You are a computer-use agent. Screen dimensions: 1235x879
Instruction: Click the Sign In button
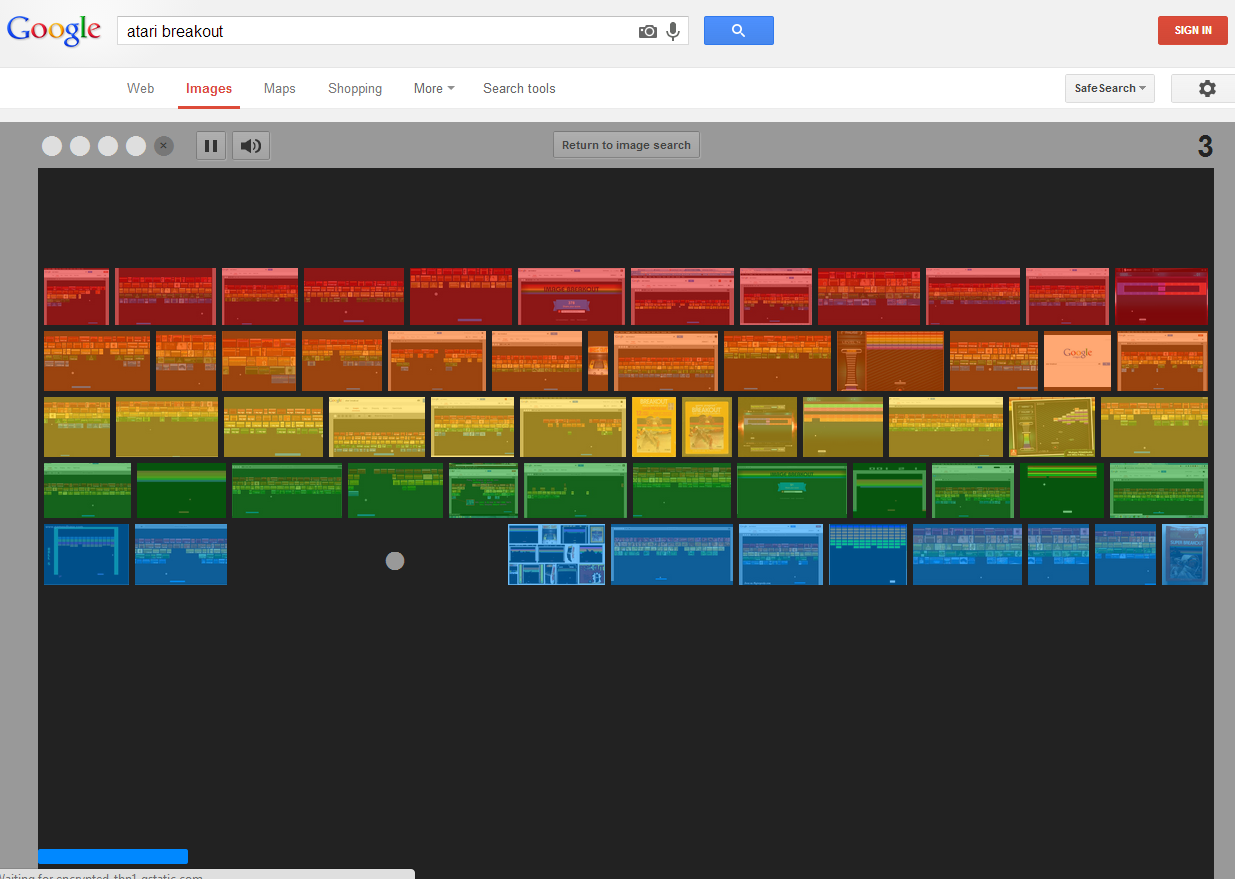point(1193,30)
